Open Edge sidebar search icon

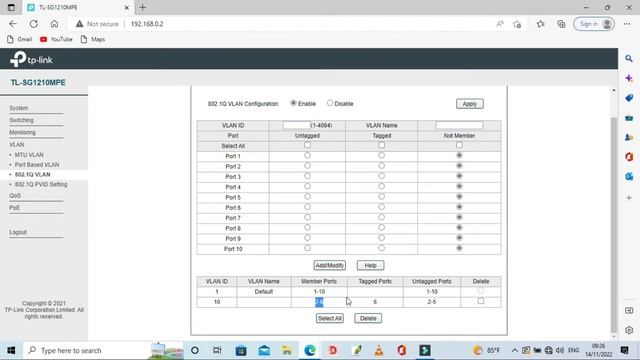[x=629, y=59]
